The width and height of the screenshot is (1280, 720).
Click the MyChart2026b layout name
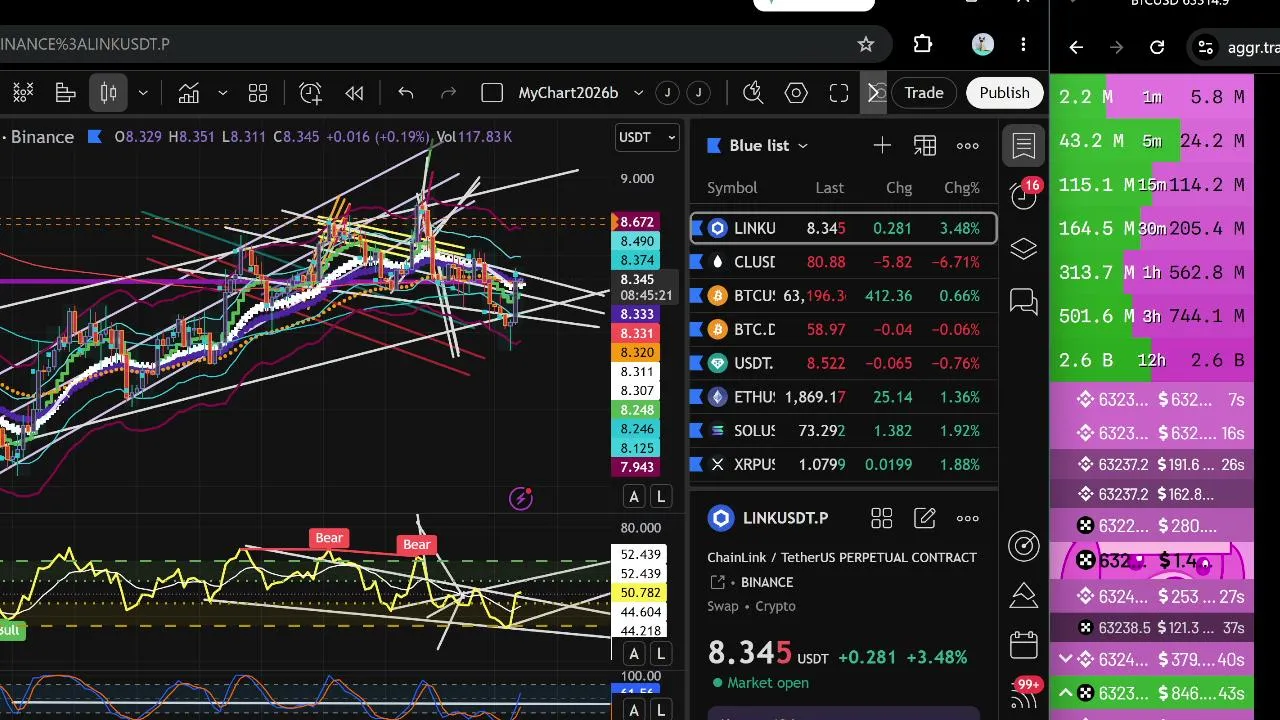(568, 93)
